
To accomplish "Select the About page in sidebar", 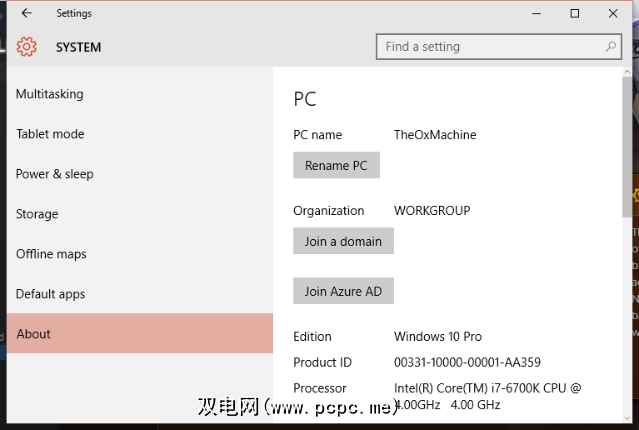I will [x=139, y=333].
